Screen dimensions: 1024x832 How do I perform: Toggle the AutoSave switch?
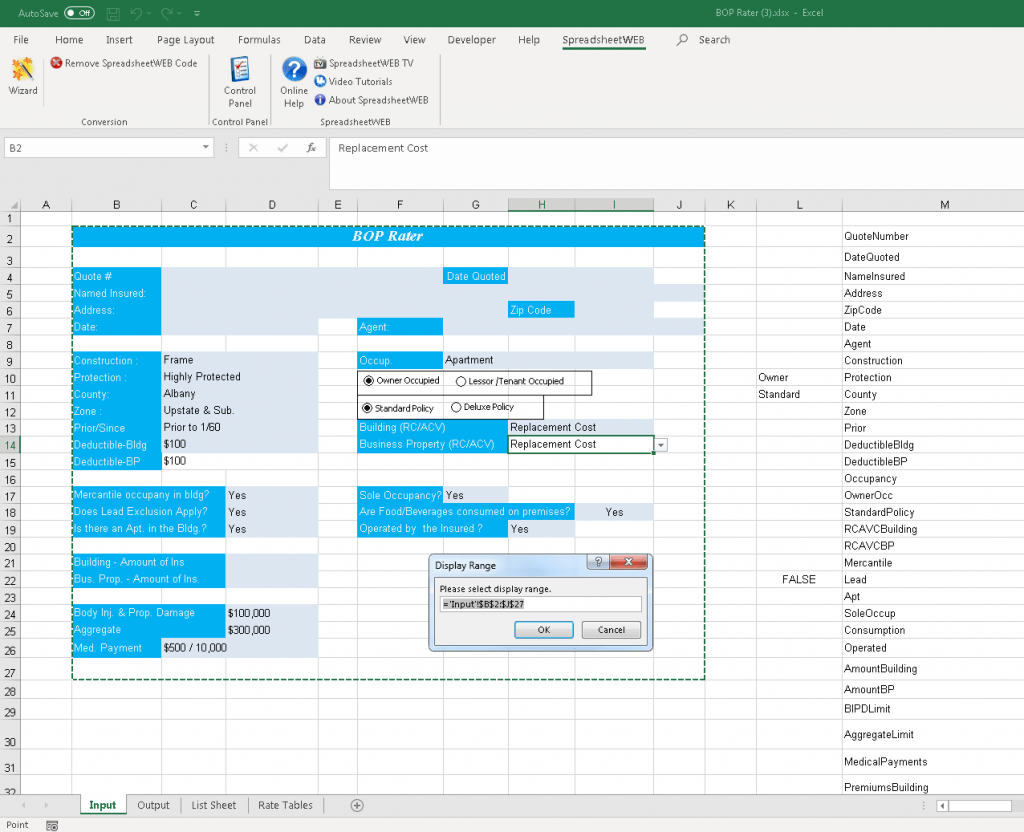coord(79,13)
